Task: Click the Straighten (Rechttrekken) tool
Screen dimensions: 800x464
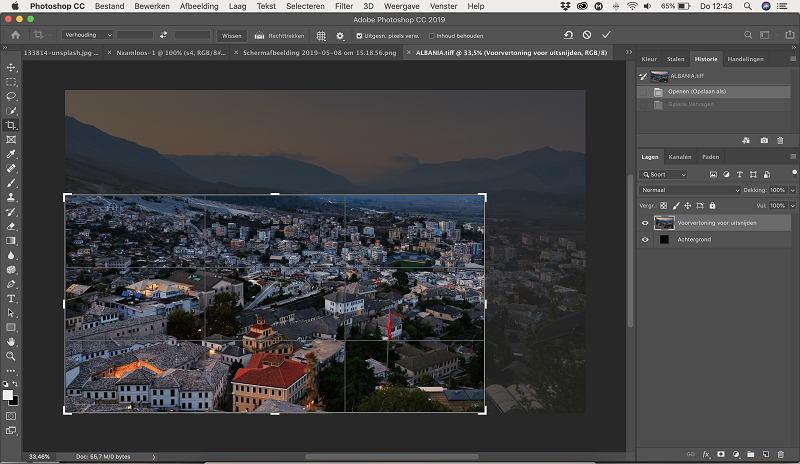Action: [279, 36]
